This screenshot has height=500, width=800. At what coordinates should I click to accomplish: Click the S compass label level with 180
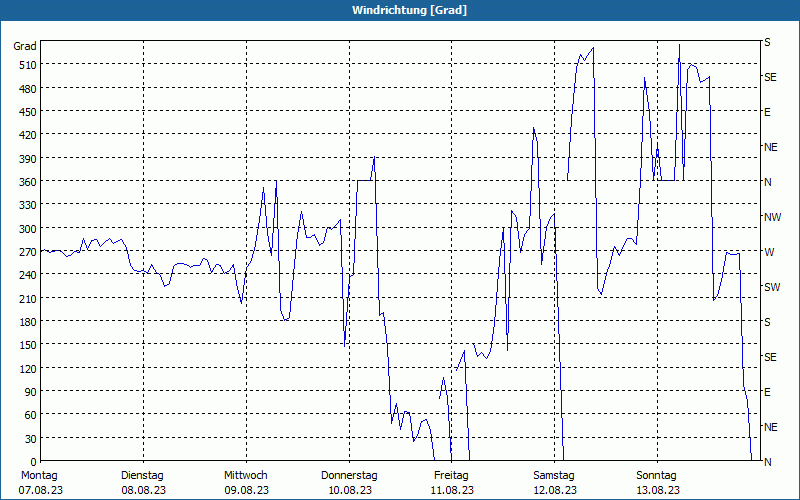pyautogui.click(x=767, y=322)
